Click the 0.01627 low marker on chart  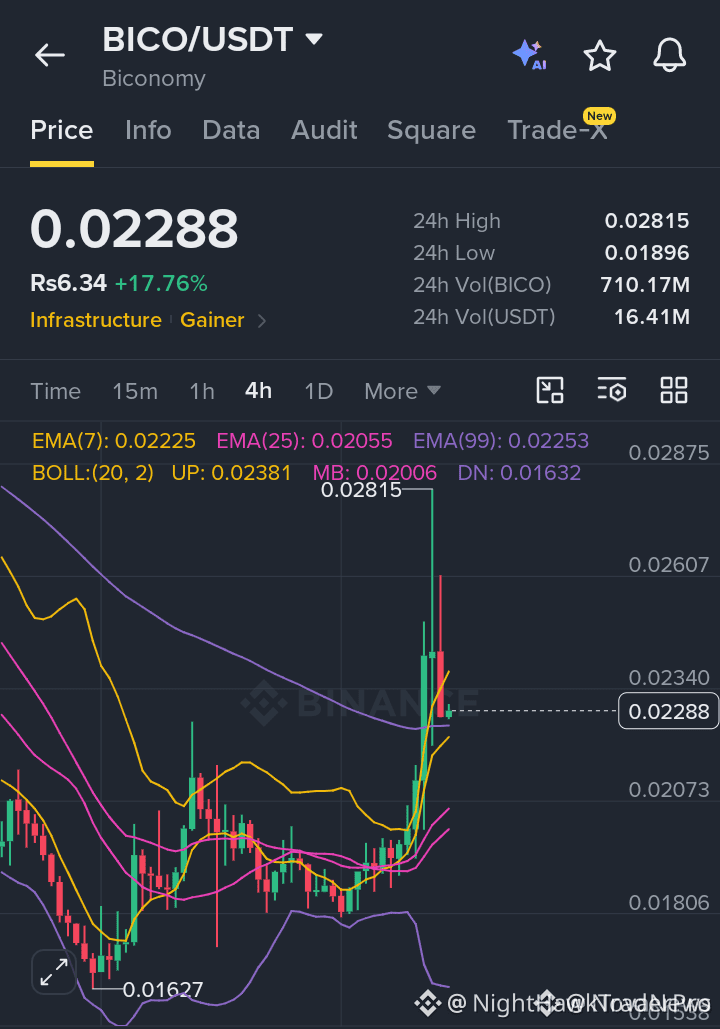click(163, 989)
